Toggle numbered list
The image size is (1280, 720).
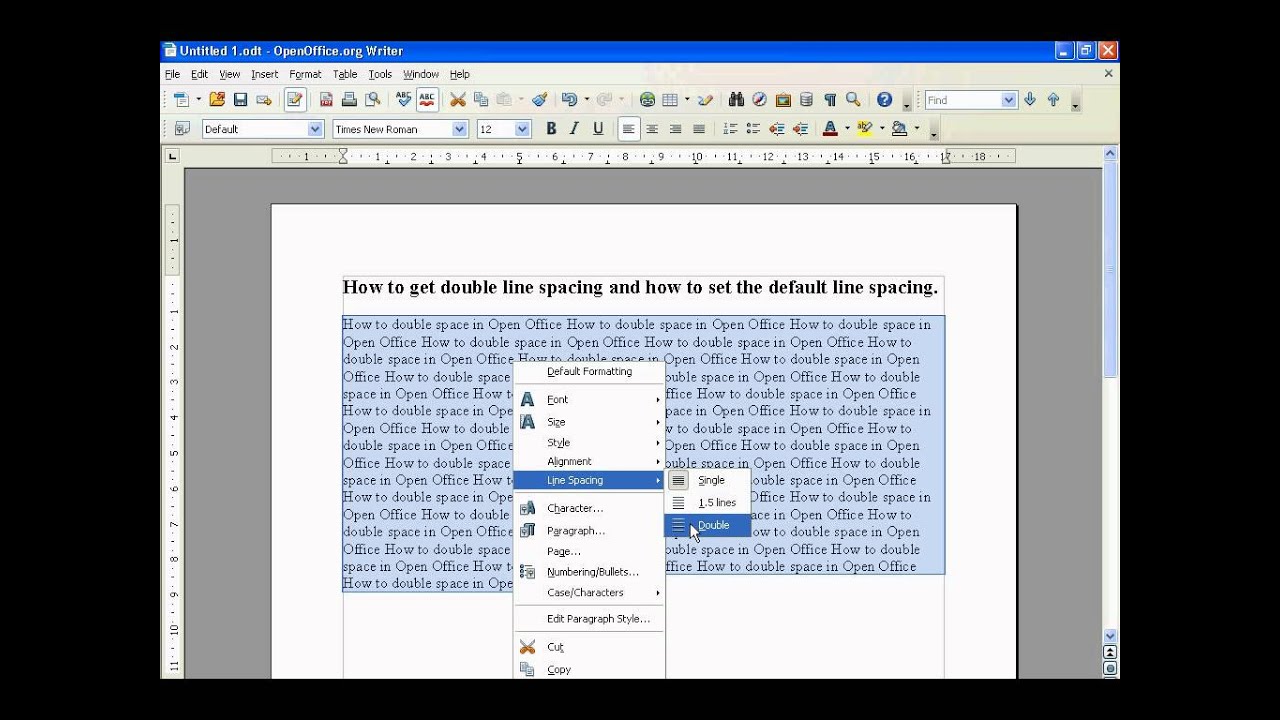[730, 129]
